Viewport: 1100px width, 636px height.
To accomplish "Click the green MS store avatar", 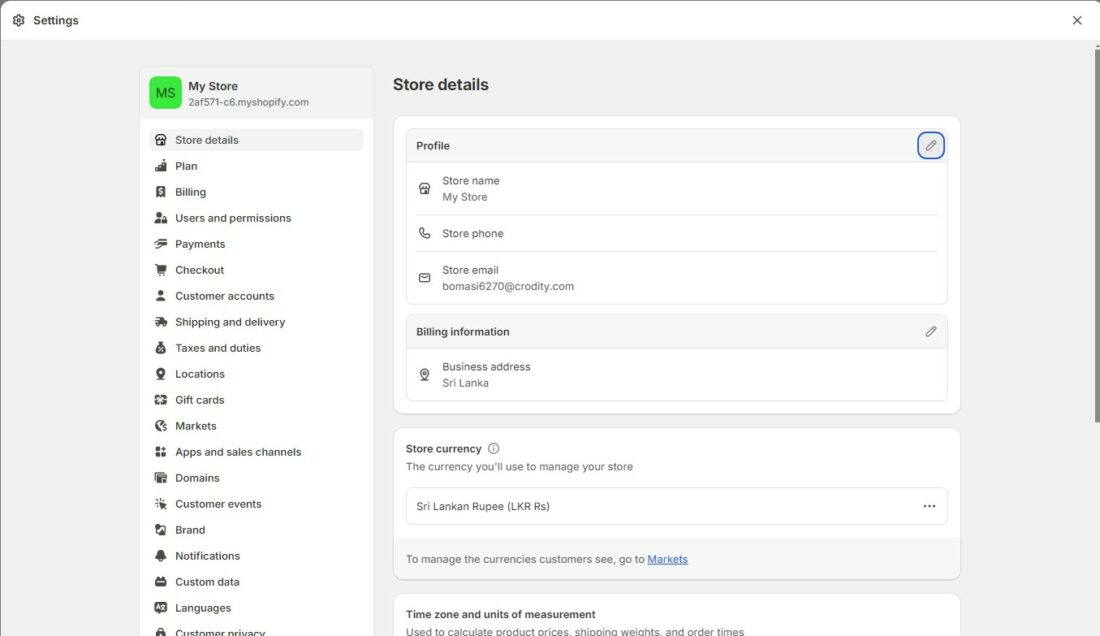I will tap(165, 93).
